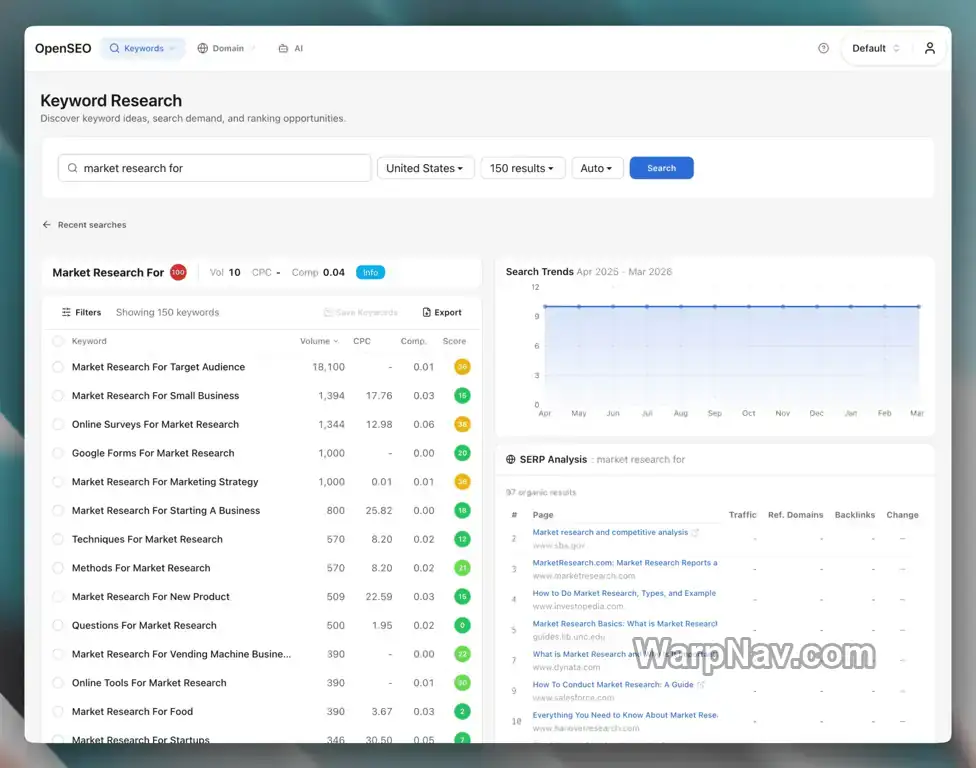Click the Save Keywords button
976x768 pixels.
[x=360, y=312]
